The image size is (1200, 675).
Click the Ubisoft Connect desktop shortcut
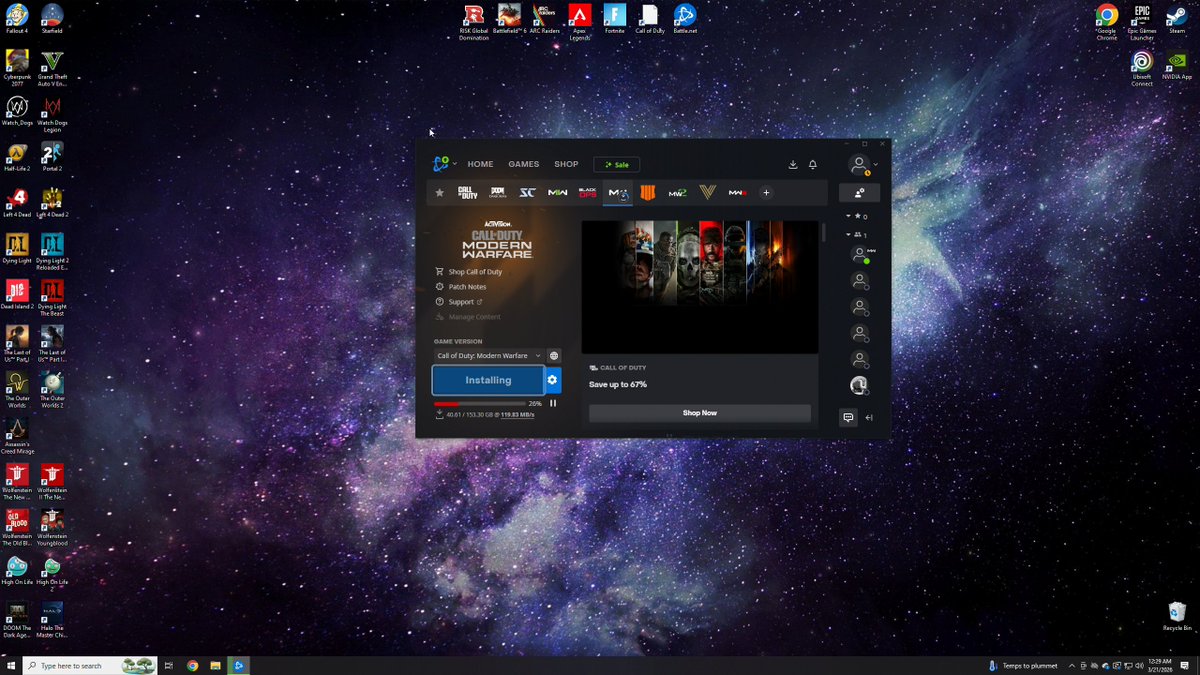(x=1142, y=68)
